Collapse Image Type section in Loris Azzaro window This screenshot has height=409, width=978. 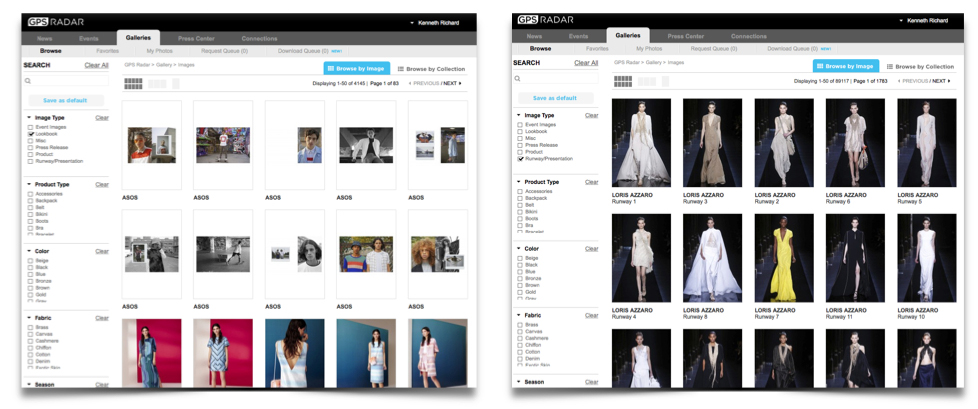[519, 115]
